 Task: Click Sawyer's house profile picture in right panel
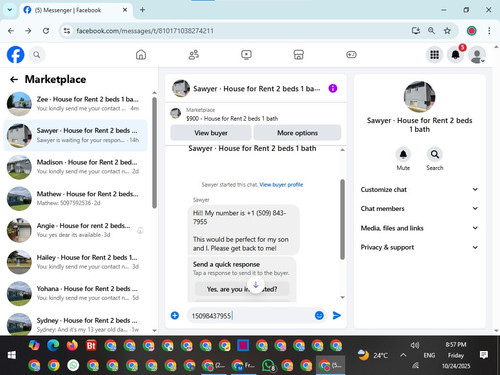(419, 97)
